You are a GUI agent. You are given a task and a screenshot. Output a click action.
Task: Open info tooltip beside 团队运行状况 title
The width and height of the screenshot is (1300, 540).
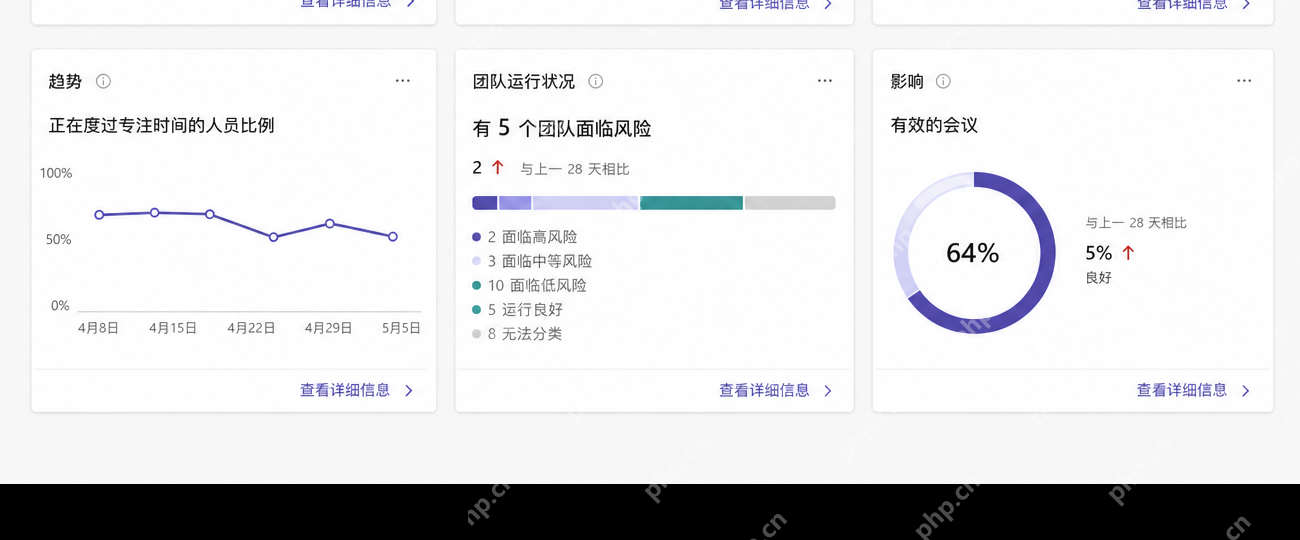tap(596, 81)
